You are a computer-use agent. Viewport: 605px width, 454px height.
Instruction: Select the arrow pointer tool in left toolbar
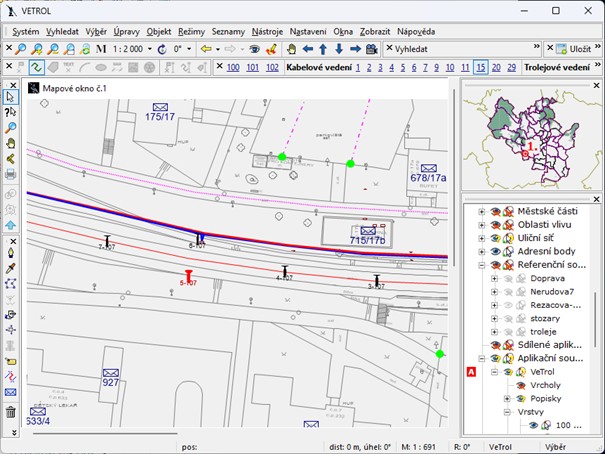11,97
